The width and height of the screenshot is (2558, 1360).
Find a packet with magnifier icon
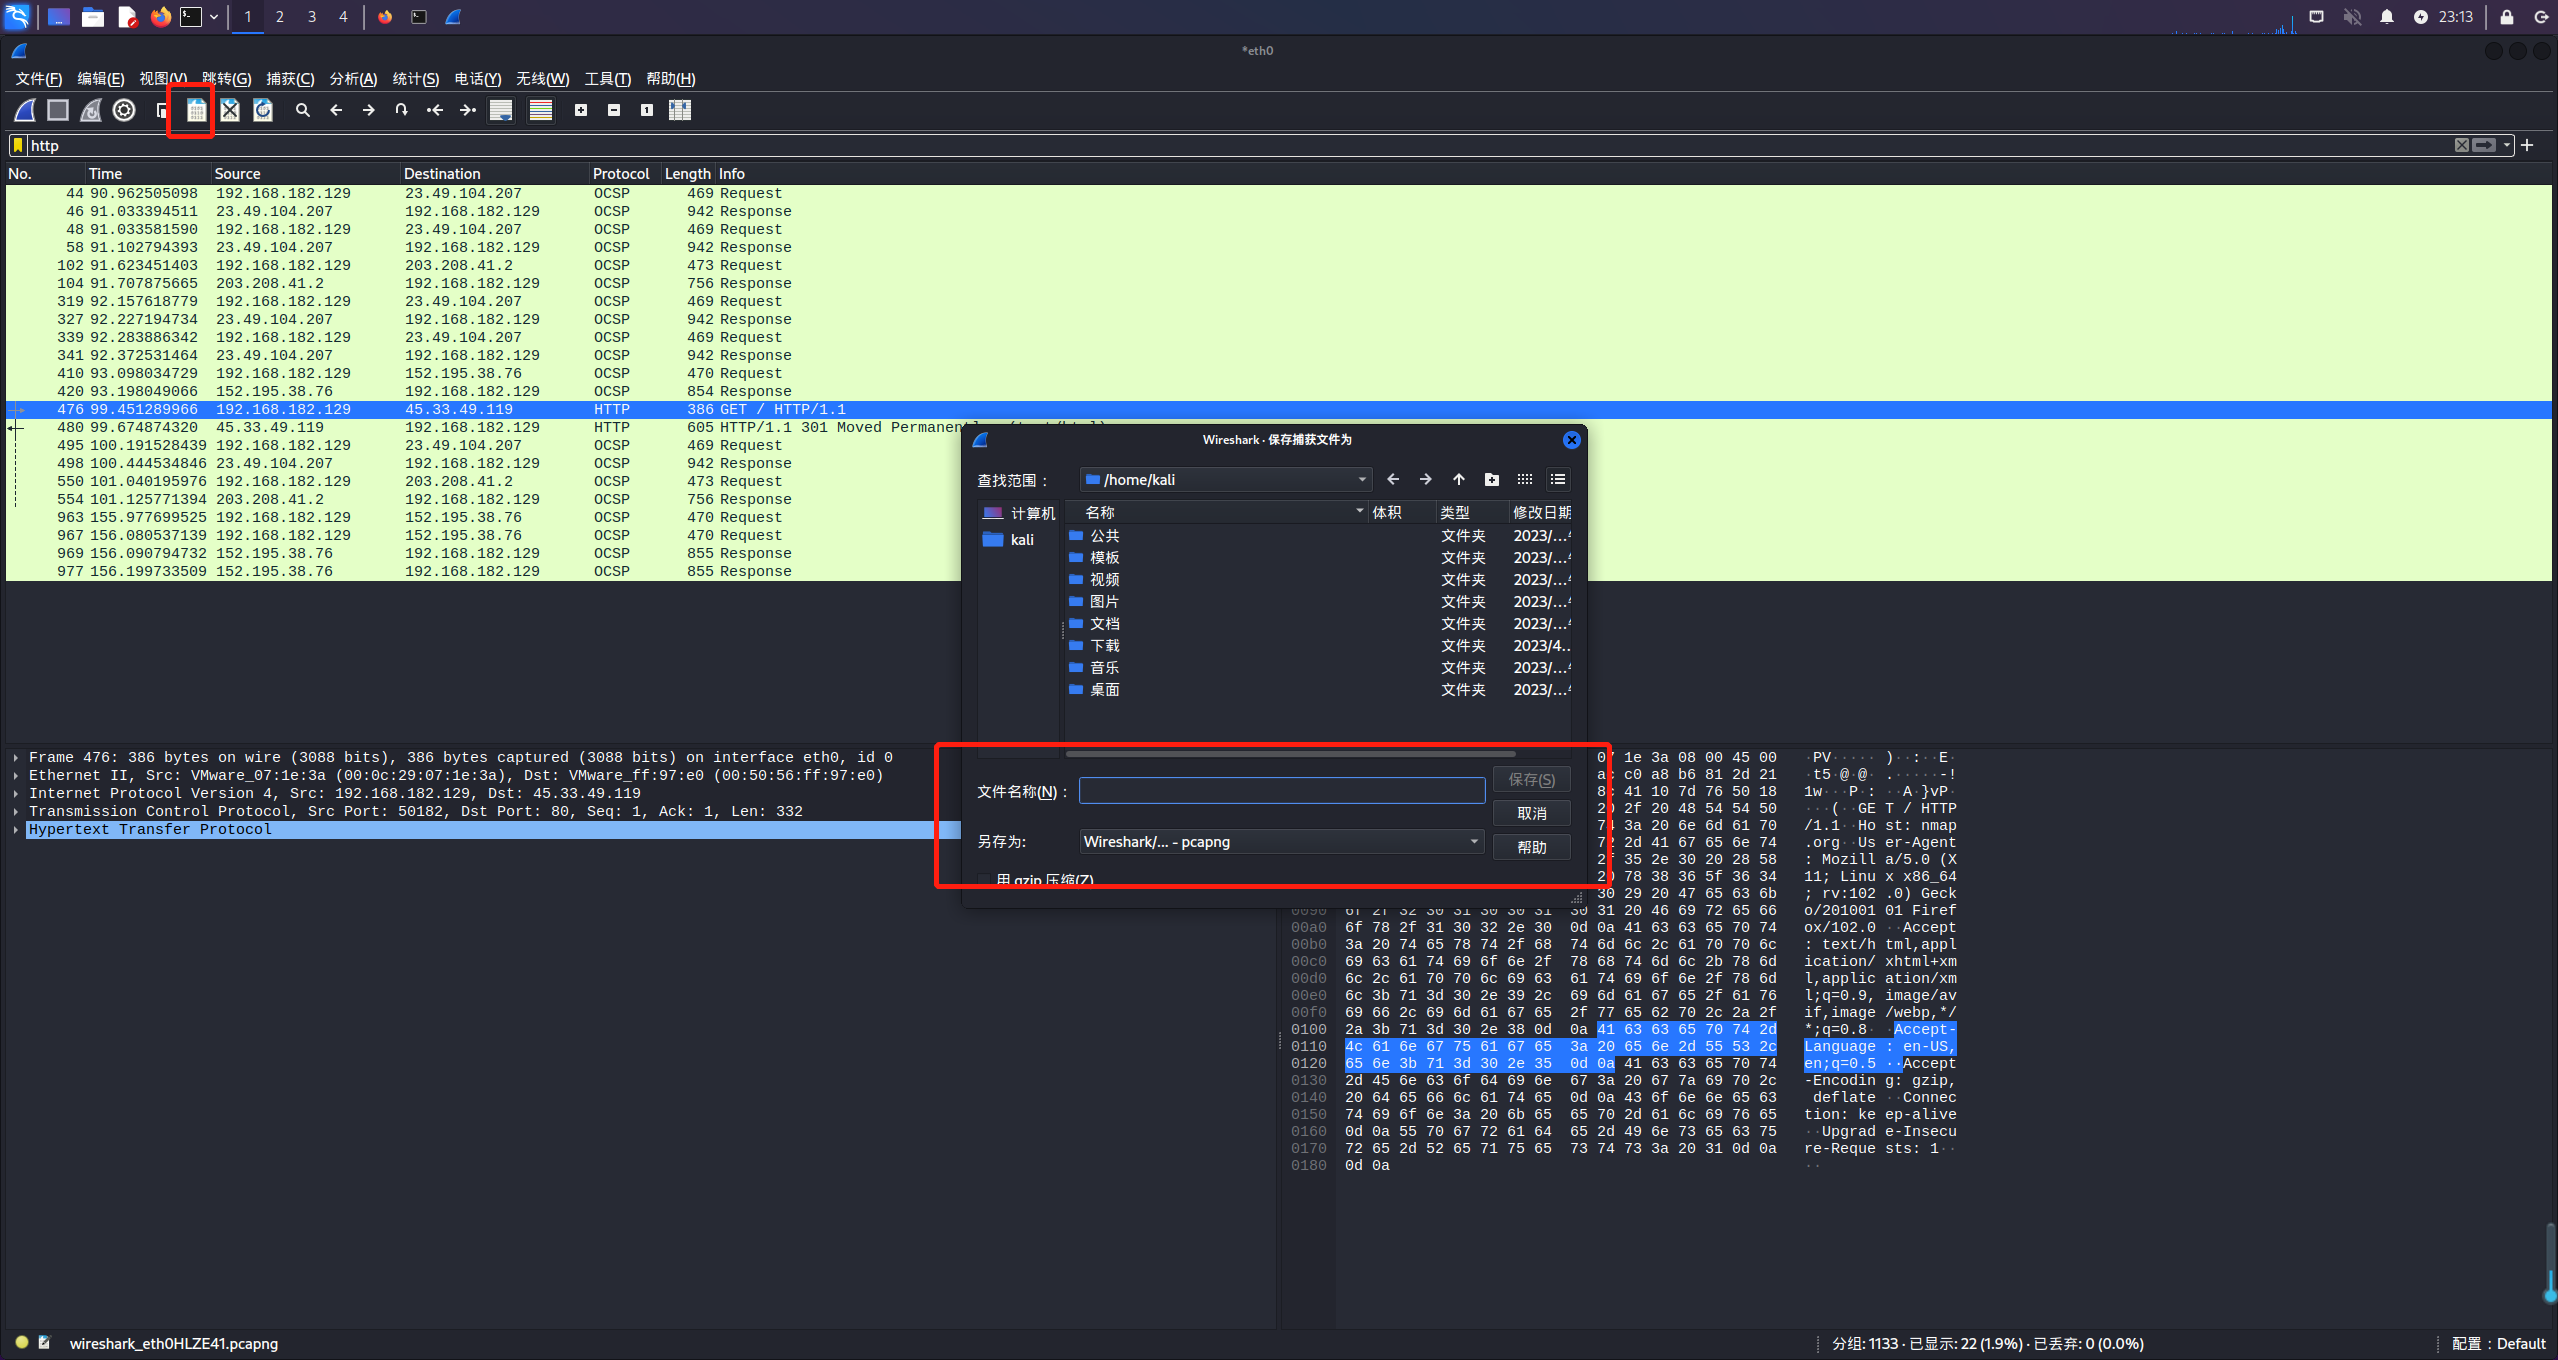click(x=302, y=110)
